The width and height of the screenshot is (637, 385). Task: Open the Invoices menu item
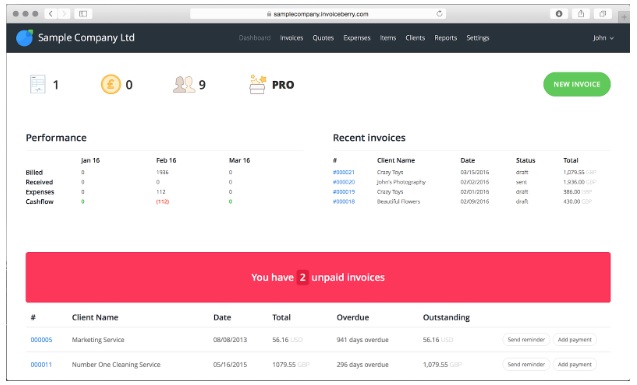[x=291, y=38]
